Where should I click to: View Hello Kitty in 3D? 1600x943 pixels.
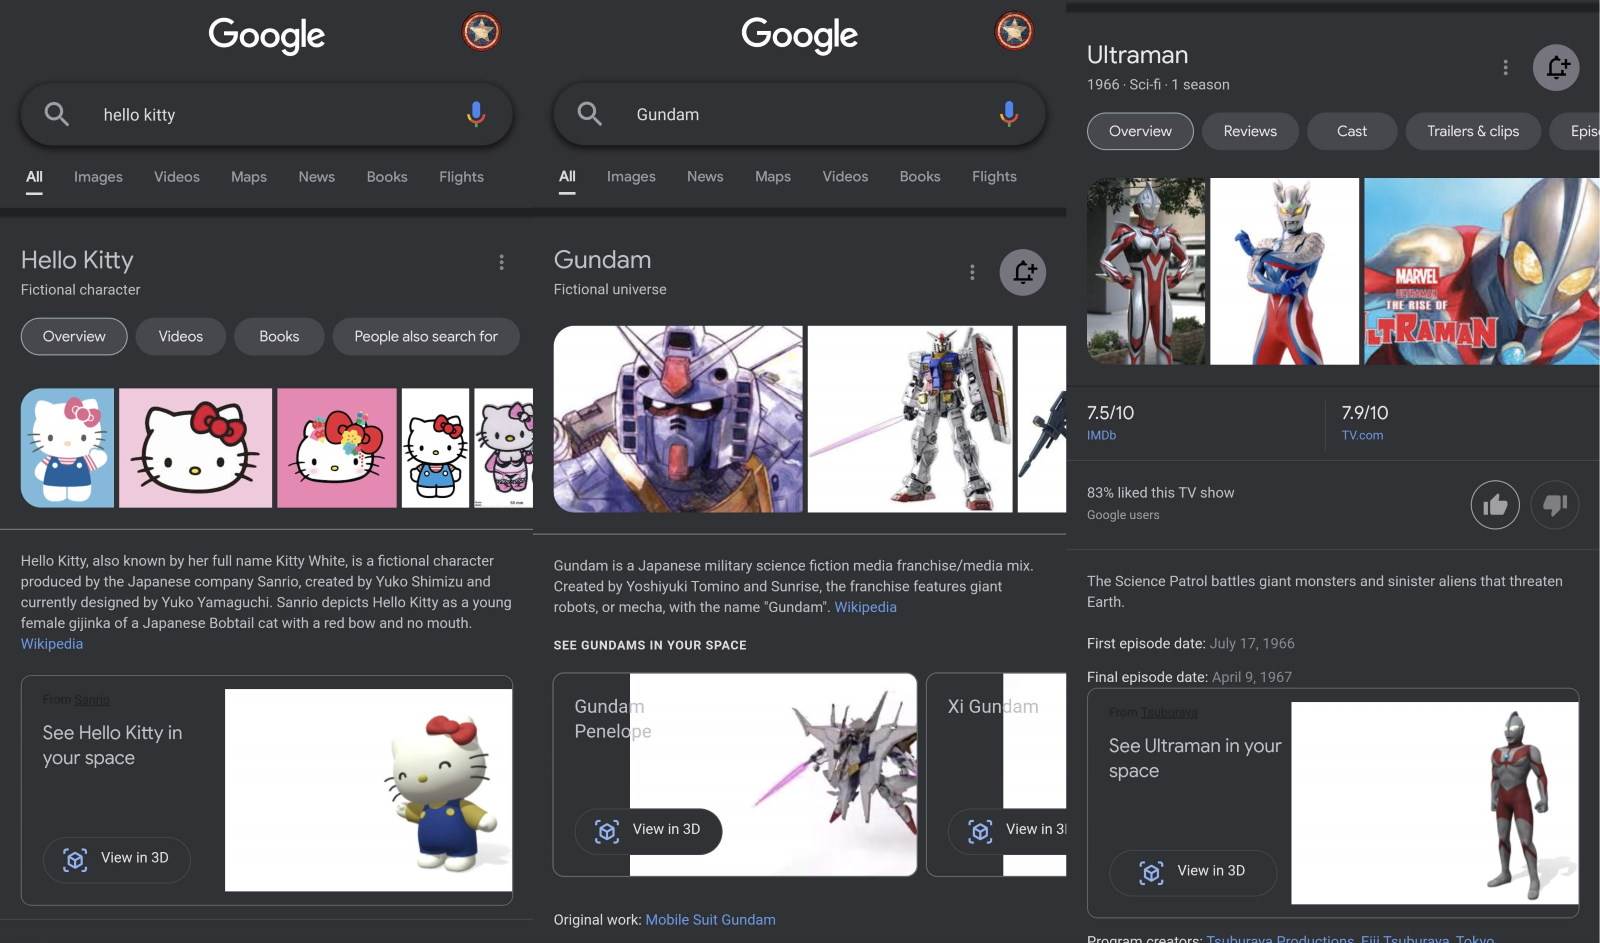click(117, 859)
